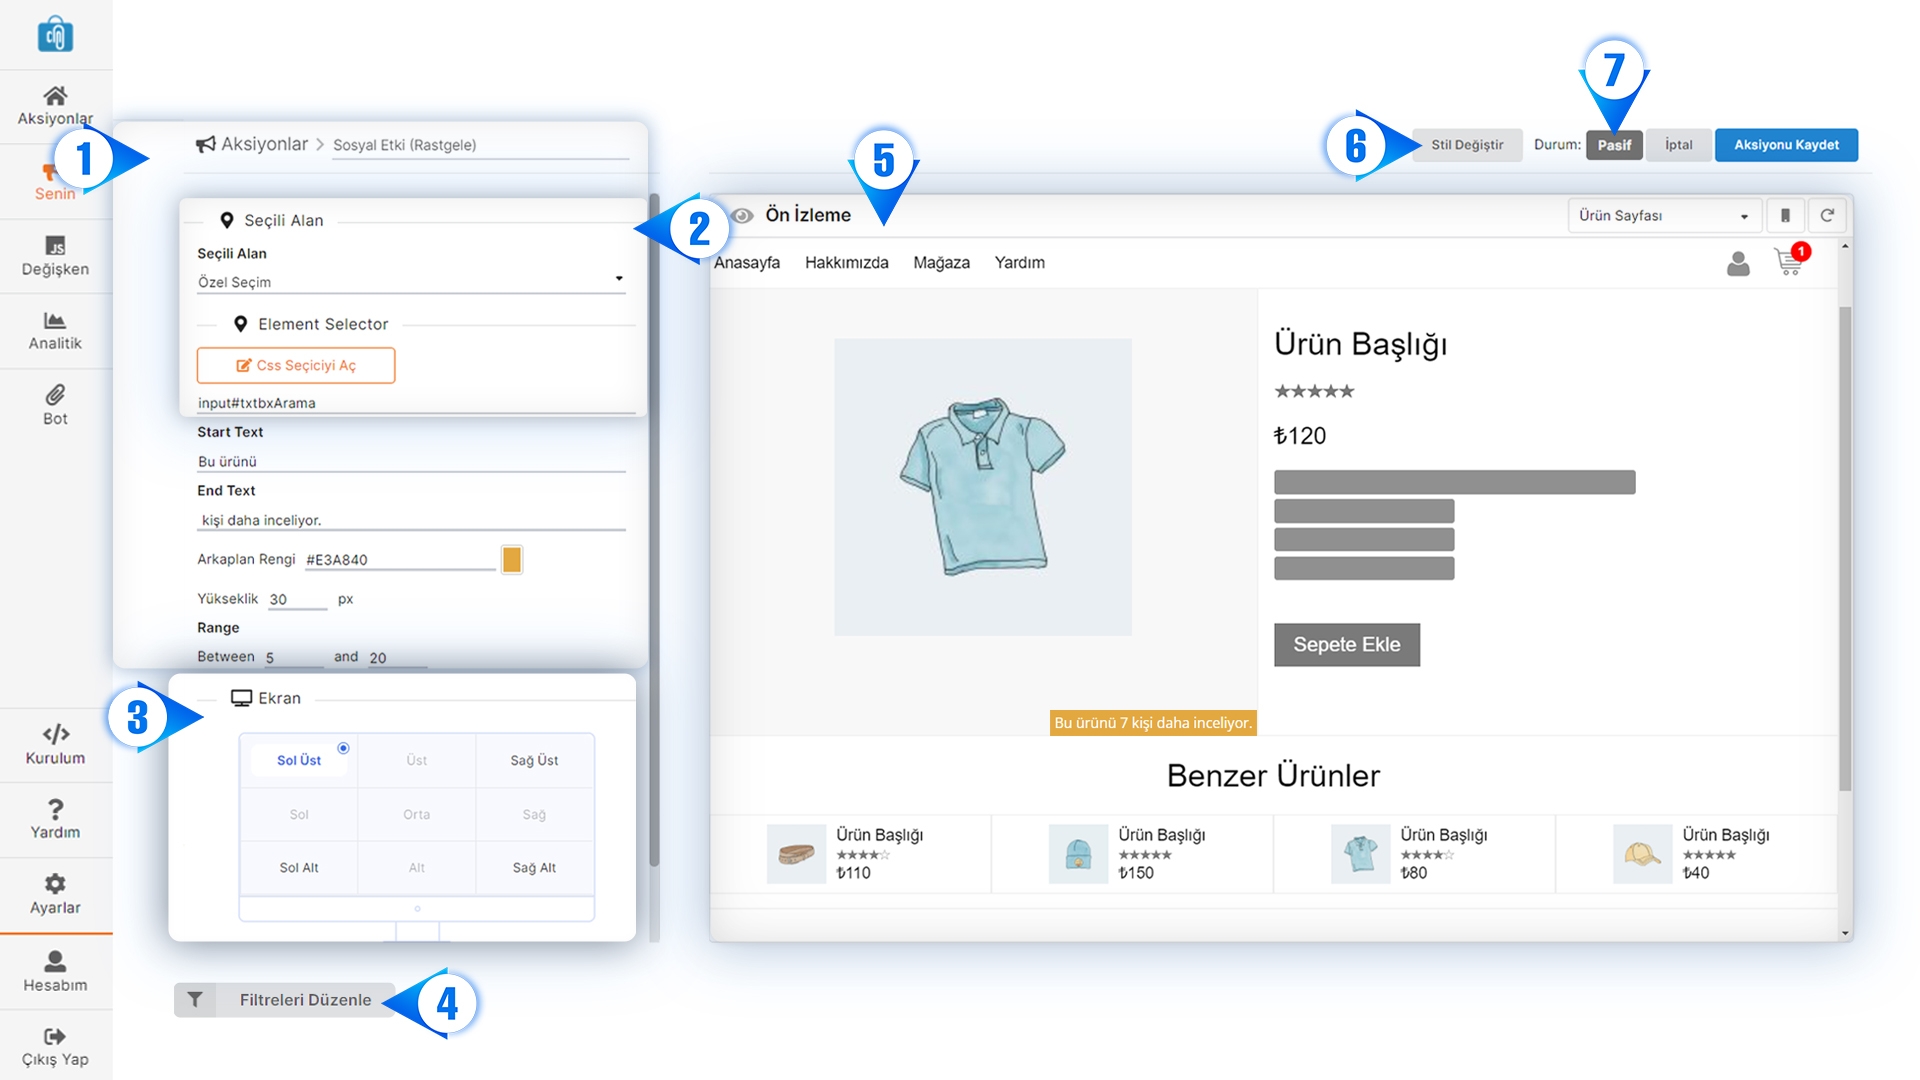Toggle the Pasif status button

coord(1613,145)
